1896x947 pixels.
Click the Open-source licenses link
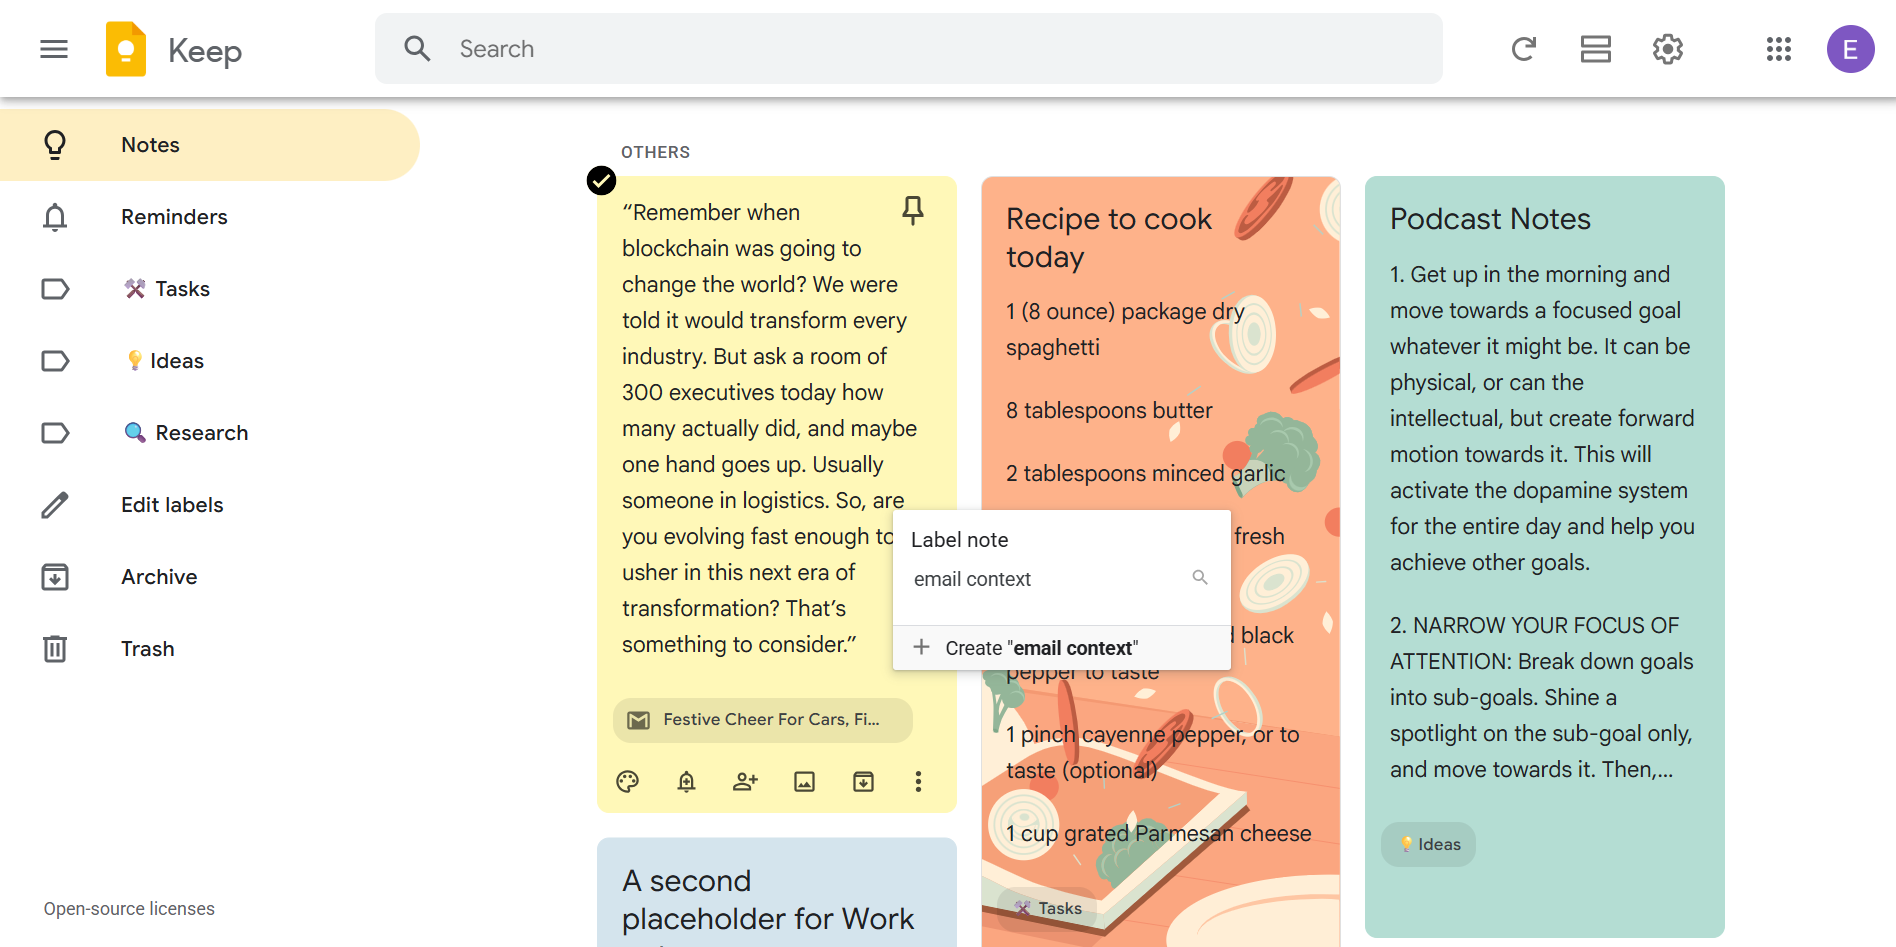pyautogui.click(x=129, y=909)
